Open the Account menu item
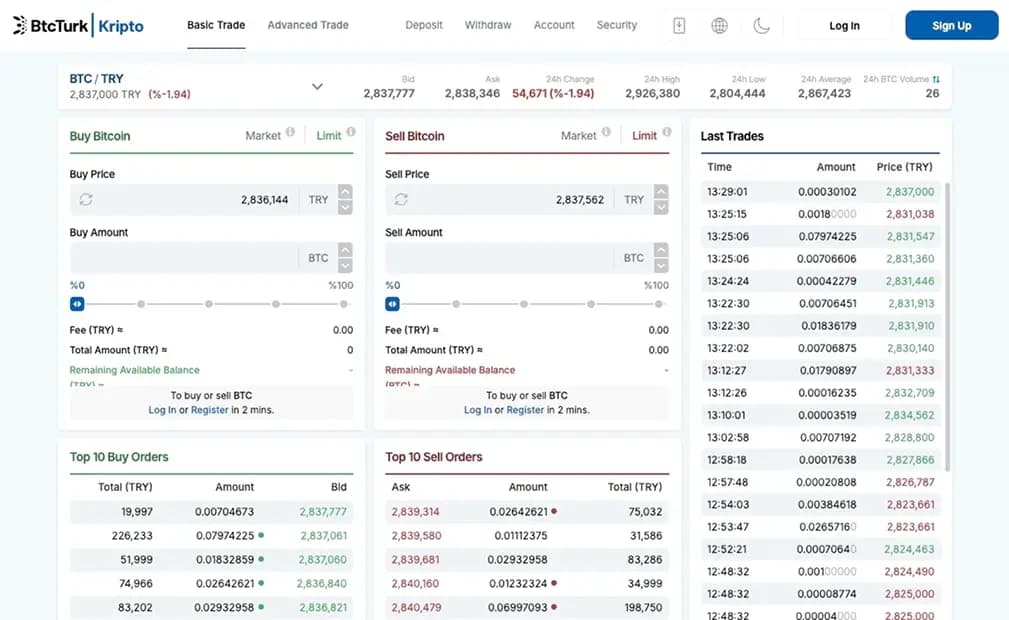The width and height of the screenshot is (1009, 620). [554, 25]
